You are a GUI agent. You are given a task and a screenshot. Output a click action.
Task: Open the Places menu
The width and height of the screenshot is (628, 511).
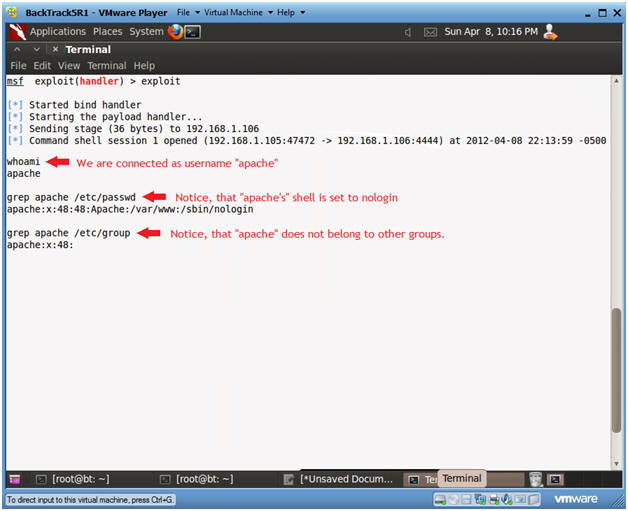click(x=107, y=32)
